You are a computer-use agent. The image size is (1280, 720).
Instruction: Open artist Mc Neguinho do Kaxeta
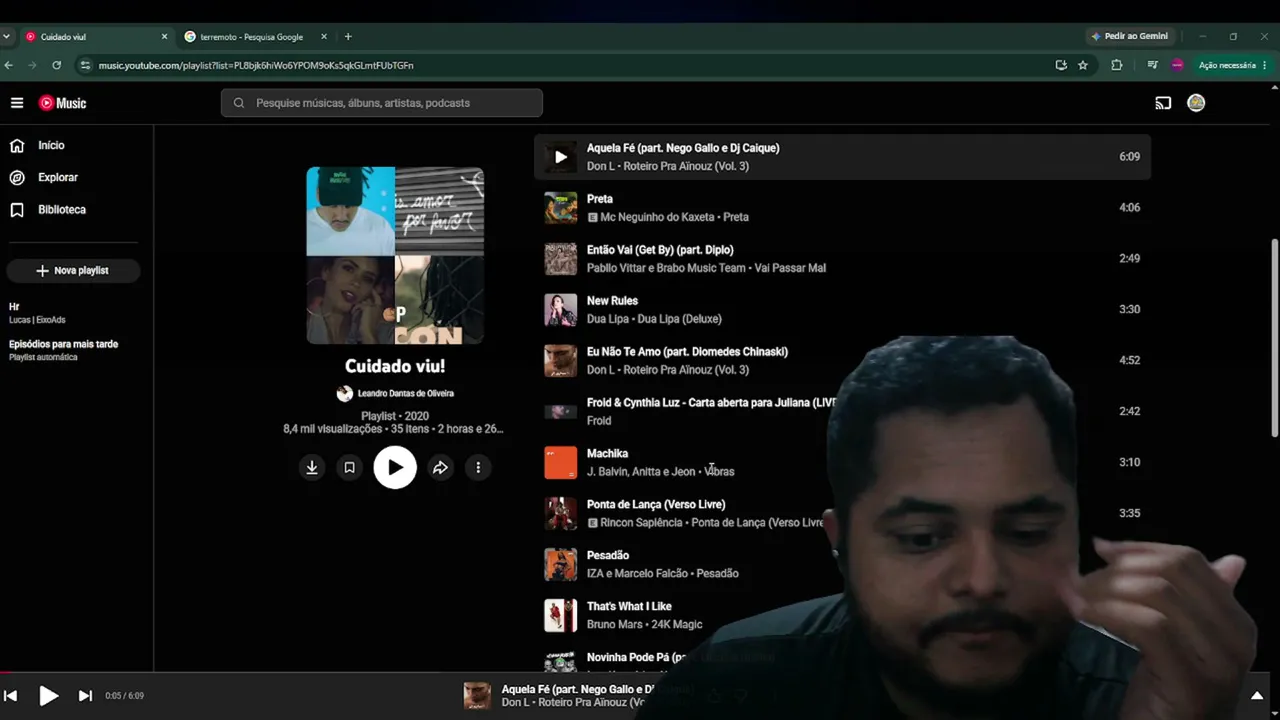[657, 217]
